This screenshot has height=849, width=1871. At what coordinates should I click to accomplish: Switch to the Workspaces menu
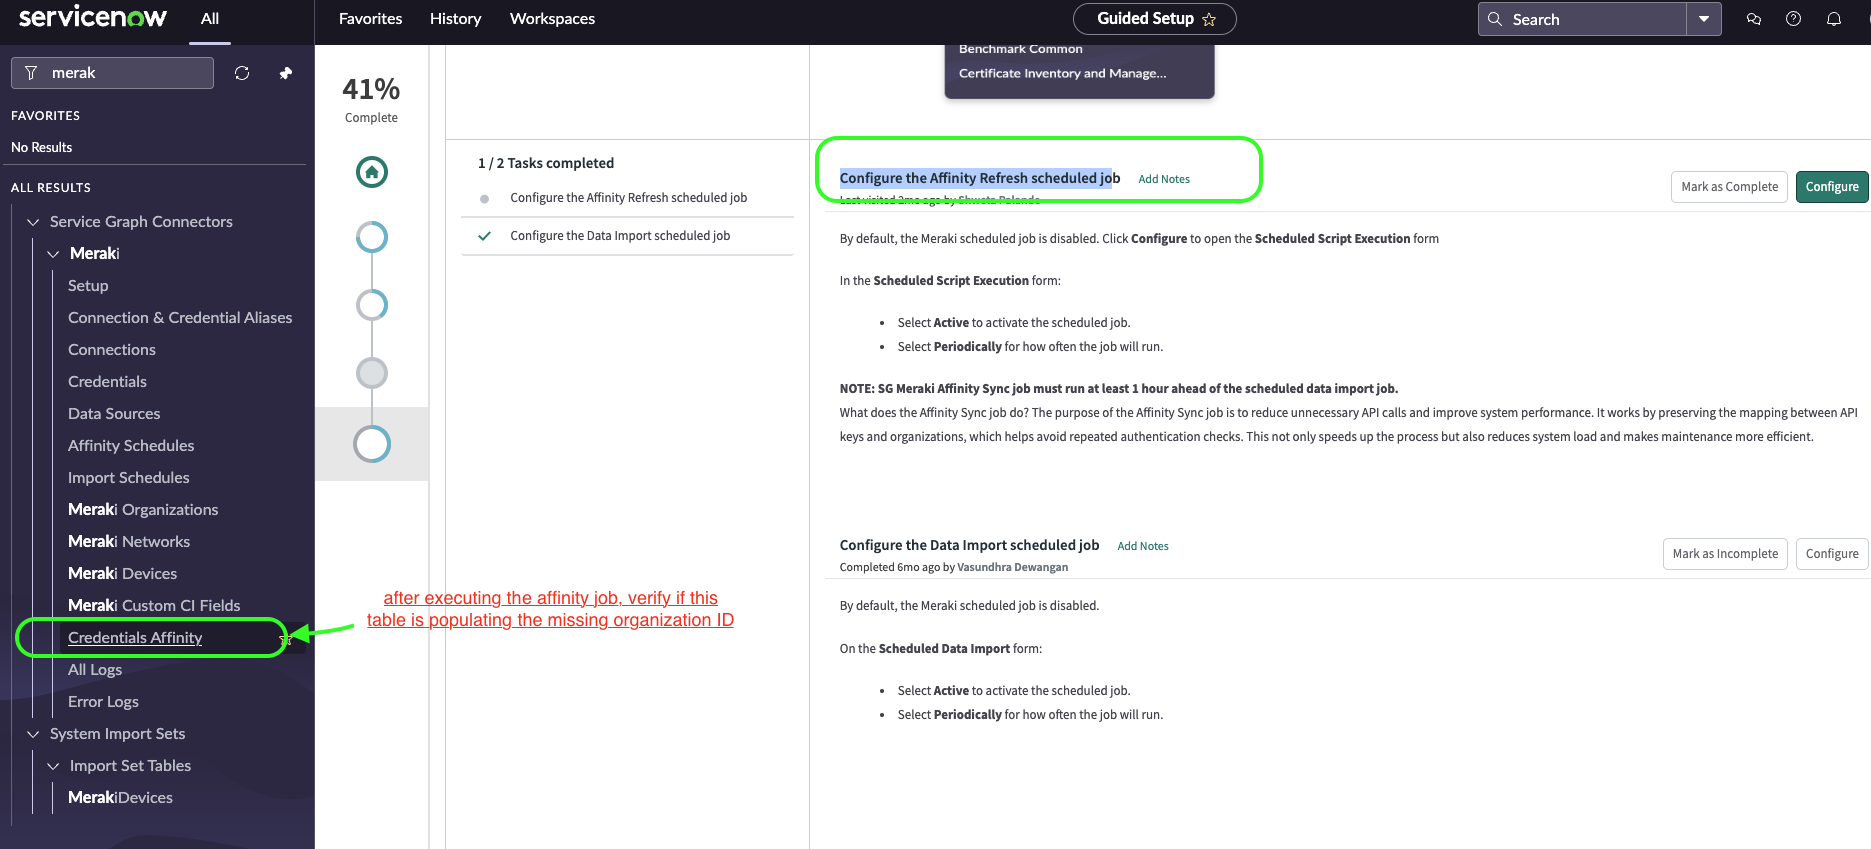click(552, 19)
